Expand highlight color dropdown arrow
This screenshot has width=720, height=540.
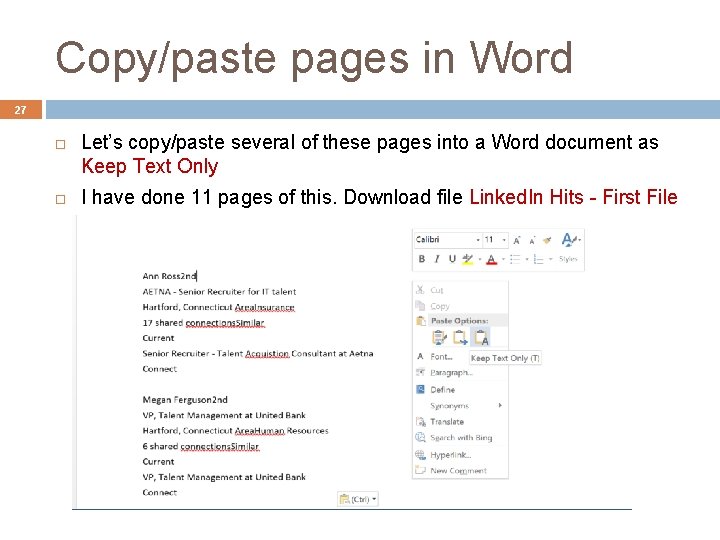[x=480, y=259]
